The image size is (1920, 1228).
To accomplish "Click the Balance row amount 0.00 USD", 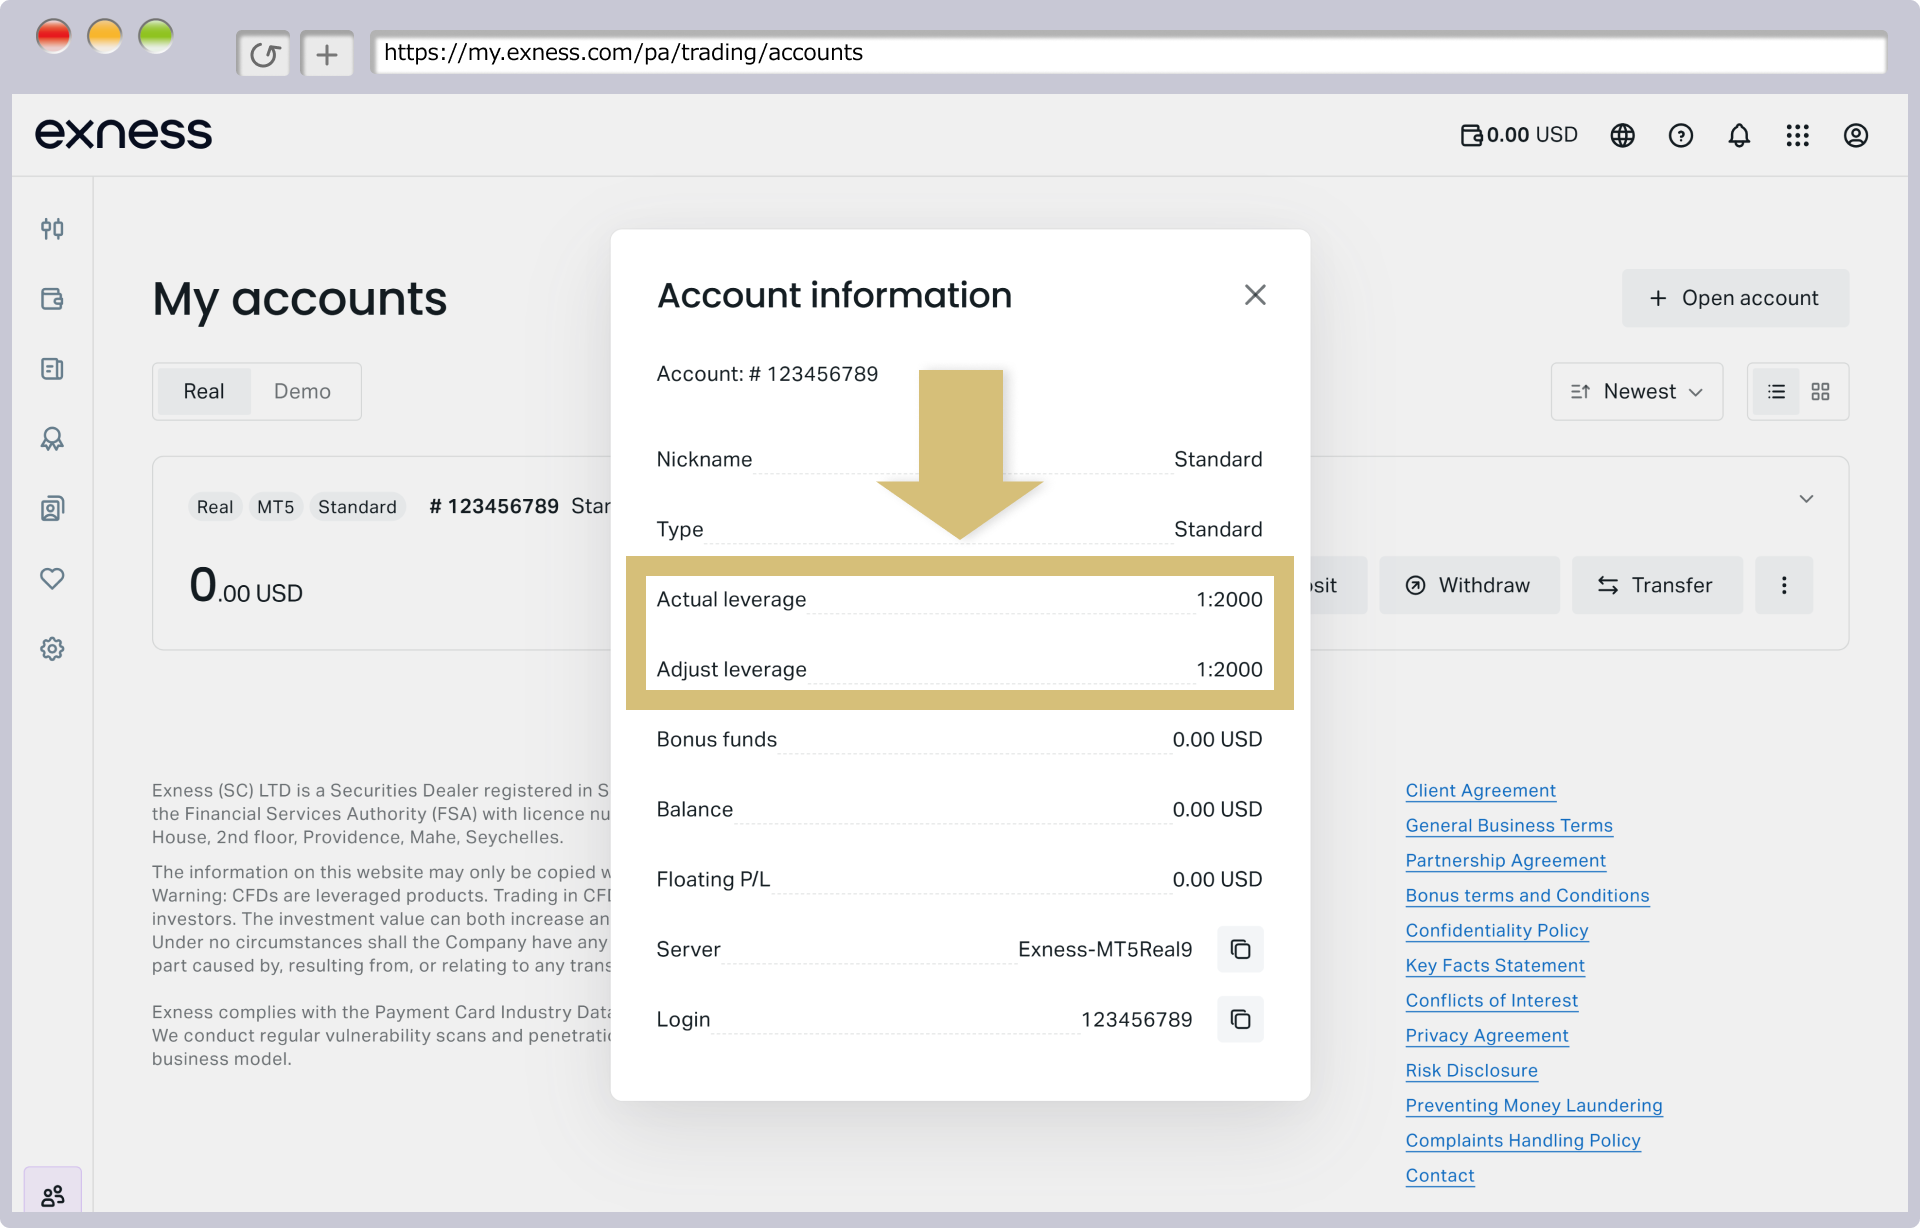I will coord(1217,809).
